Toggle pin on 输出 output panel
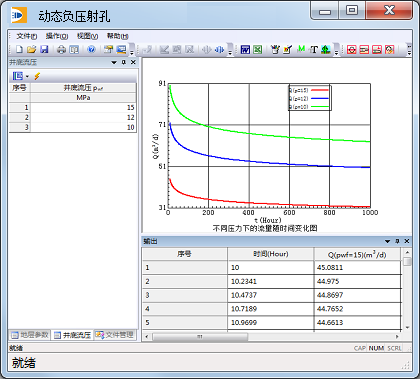 tap(397, 241)
